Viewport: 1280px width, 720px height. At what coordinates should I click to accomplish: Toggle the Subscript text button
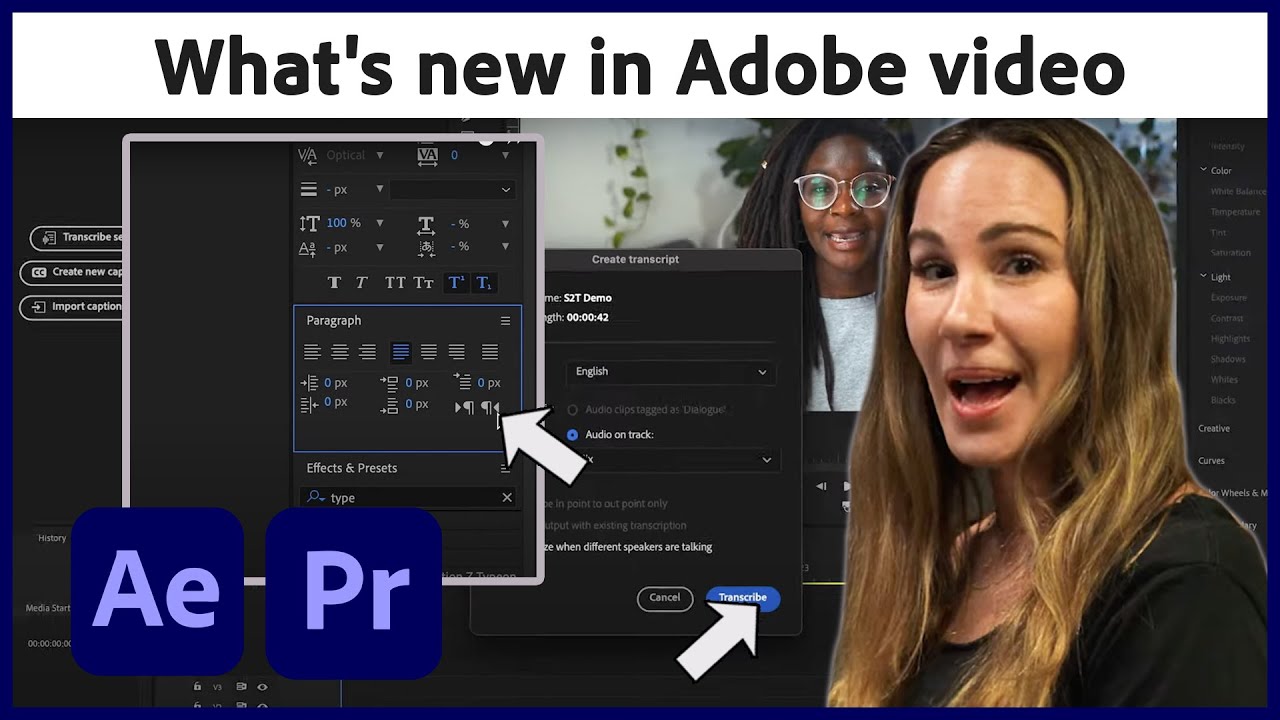[484, 283]
